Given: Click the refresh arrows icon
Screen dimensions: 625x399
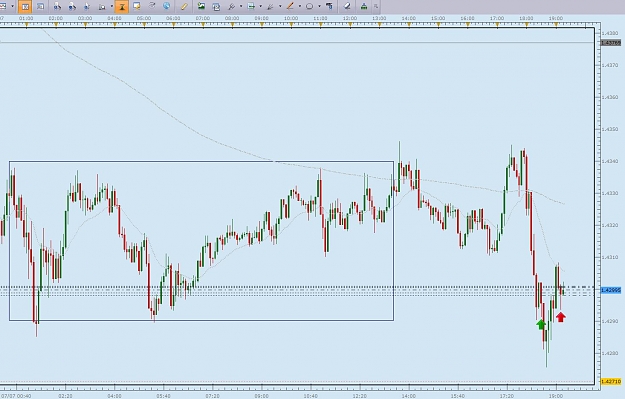Looking at the screenshot, I should 152,6.
